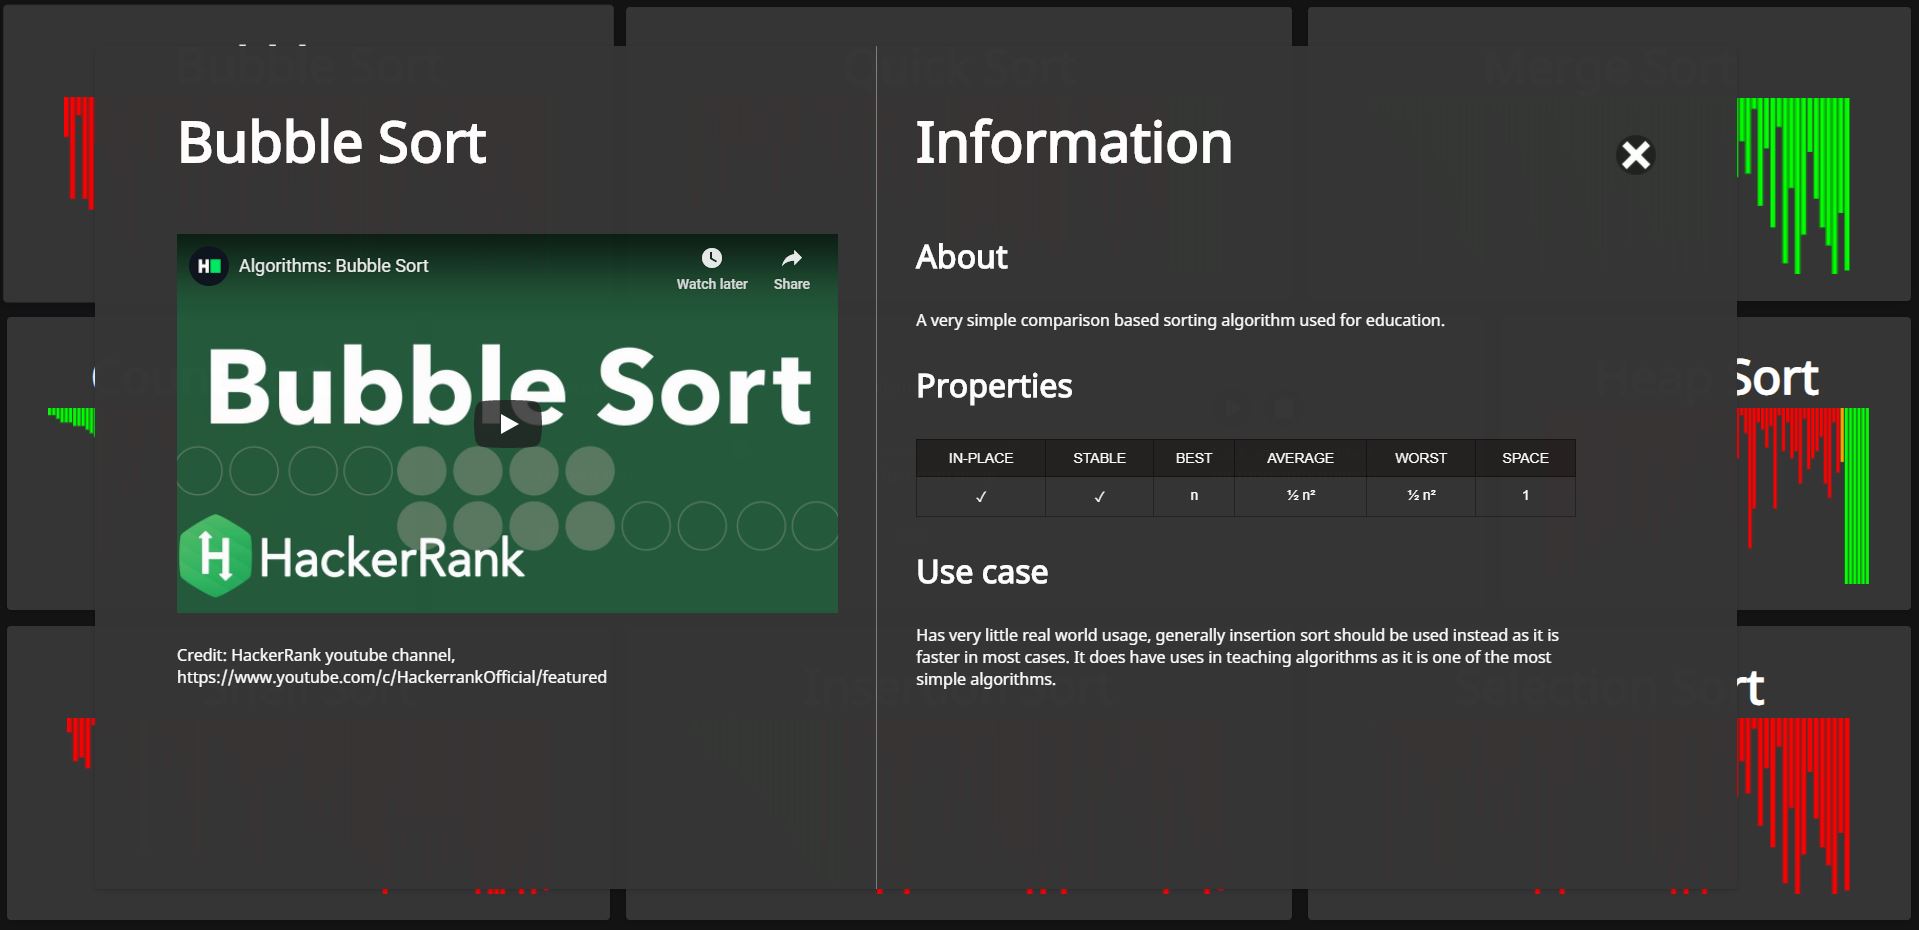The width and height of the screenshot is (1919, 930).
Task: Open the video title 'Algorithms: Bubble Sort'
Action: pyautogui.click(x=333, y=266)
